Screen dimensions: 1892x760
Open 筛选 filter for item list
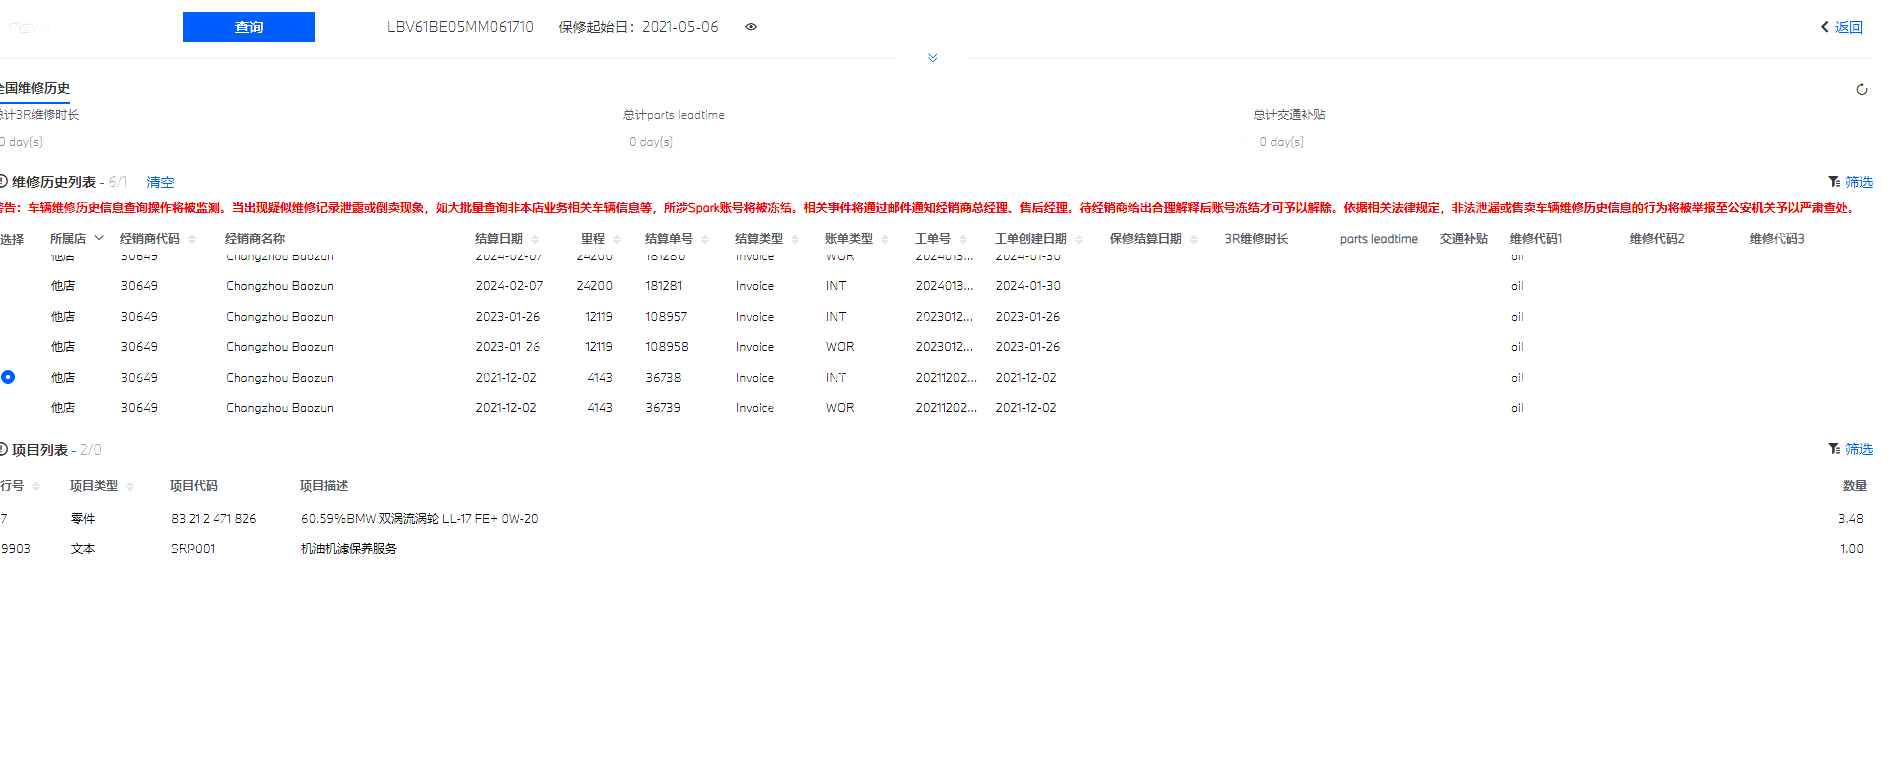(1851, 449)
